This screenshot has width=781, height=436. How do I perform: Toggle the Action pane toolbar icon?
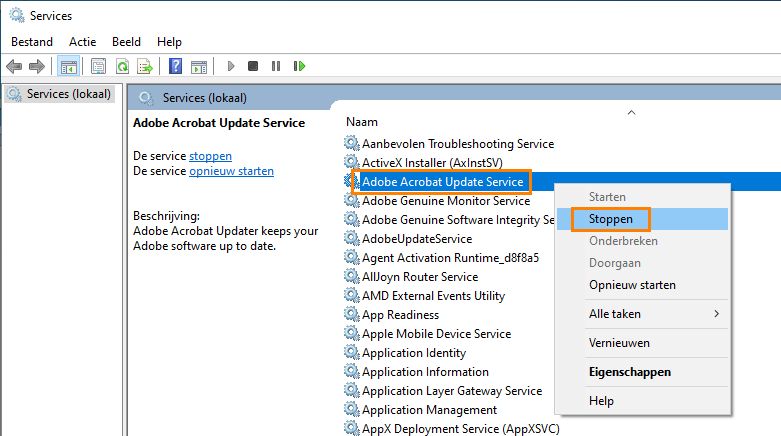click(x=199, y=66)
